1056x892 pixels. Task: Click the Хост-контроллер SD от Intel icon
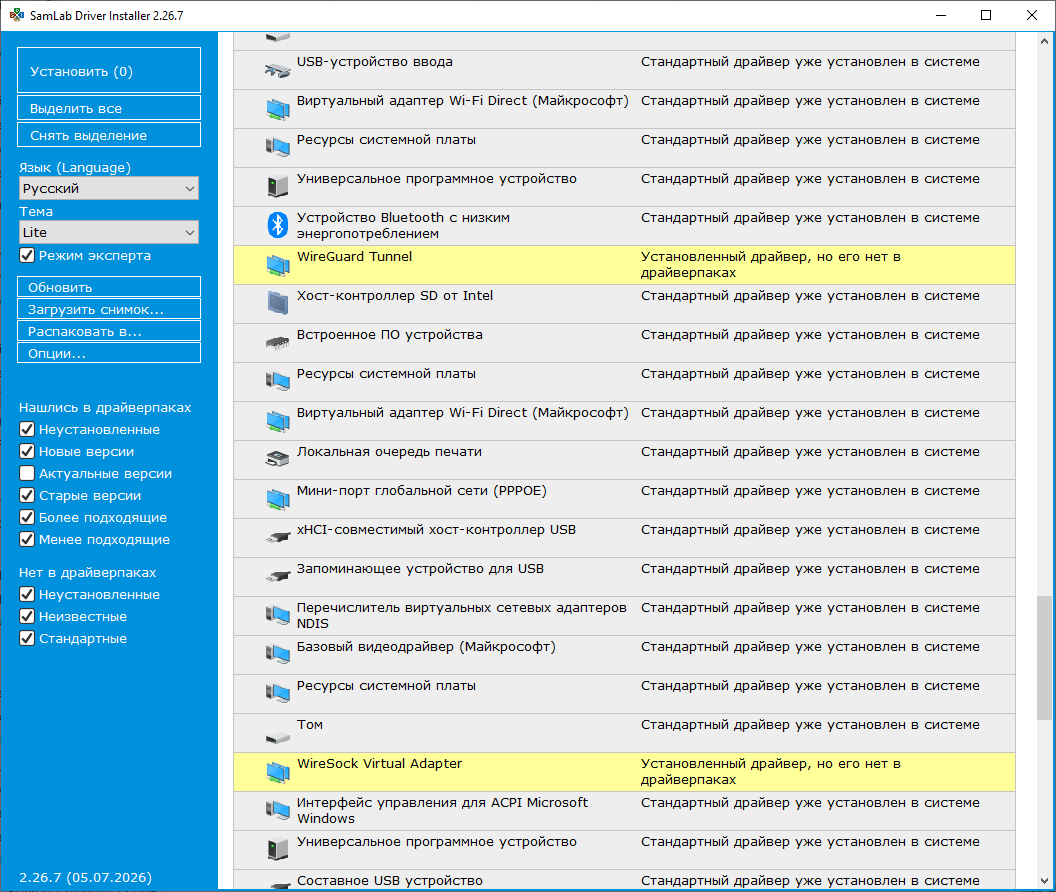(x=277, y=303)
